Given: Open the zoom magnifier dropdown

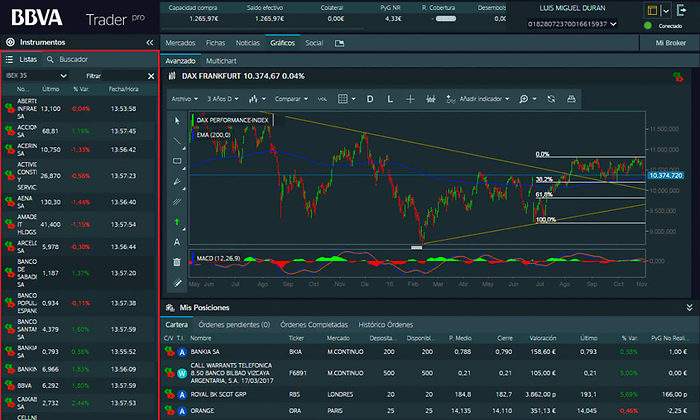Looking at the screenshot, I should click(528, 99).
